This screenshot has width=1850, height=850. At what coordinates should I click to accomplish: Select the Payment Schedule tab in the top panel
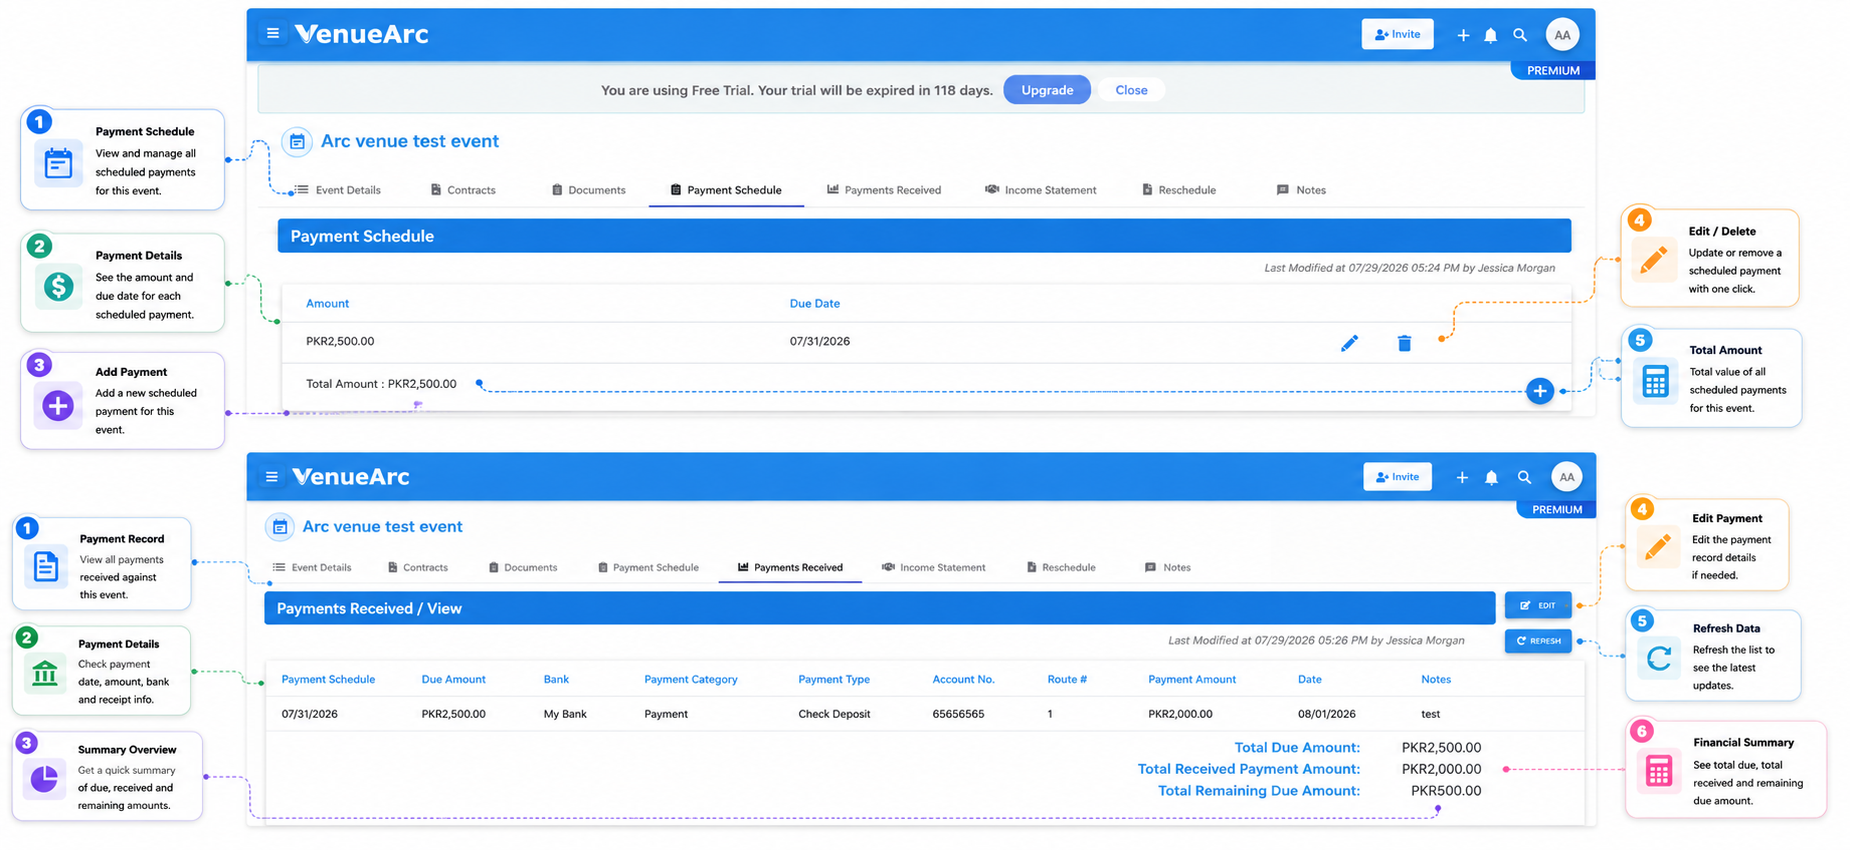point(726,190)
